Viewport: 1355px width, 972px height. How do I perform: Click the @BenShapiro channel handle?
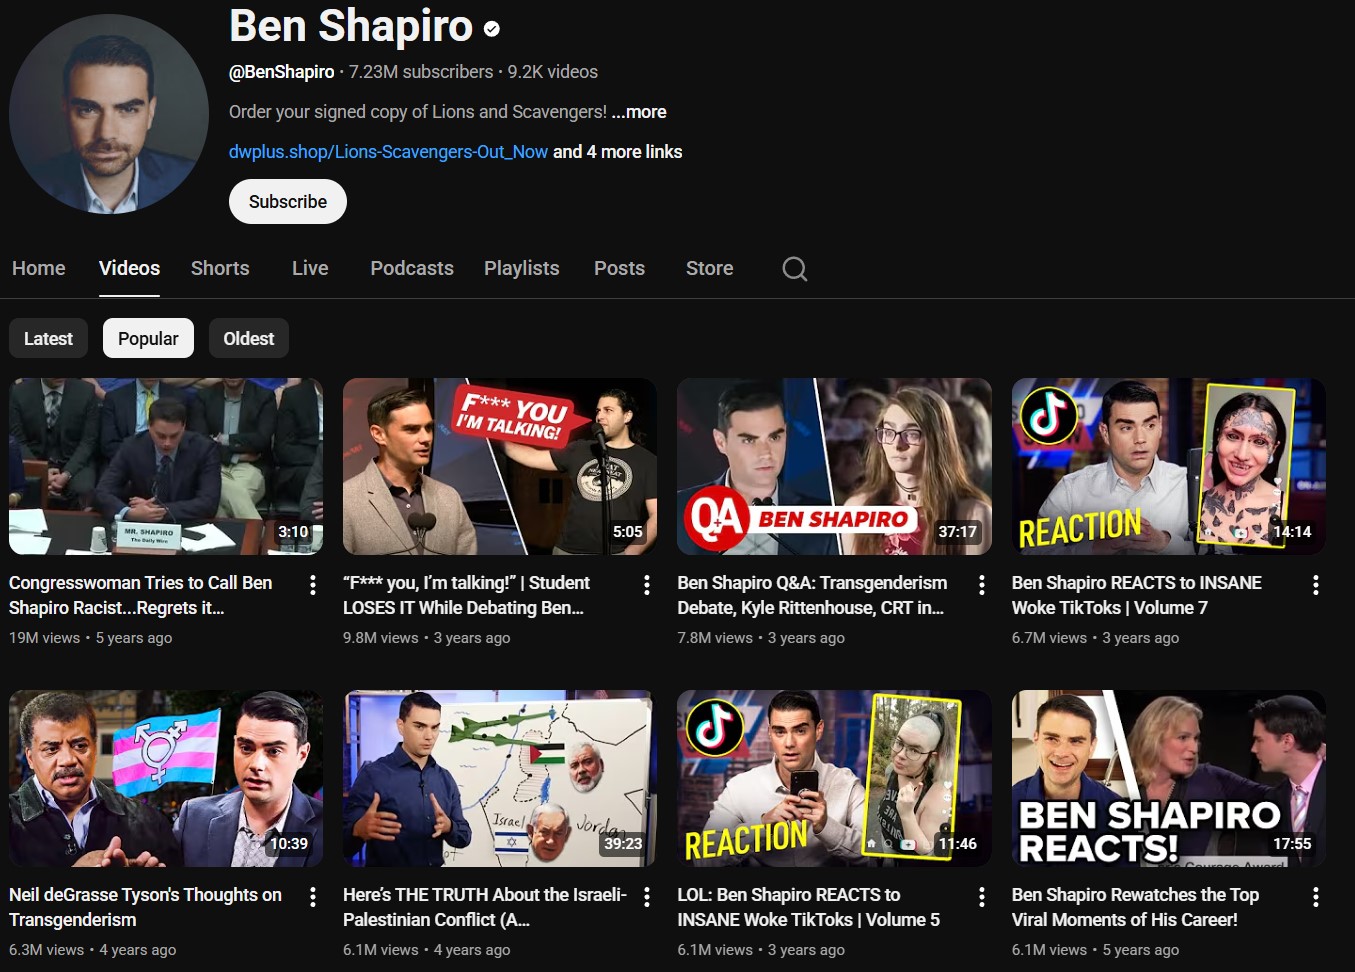282,72
